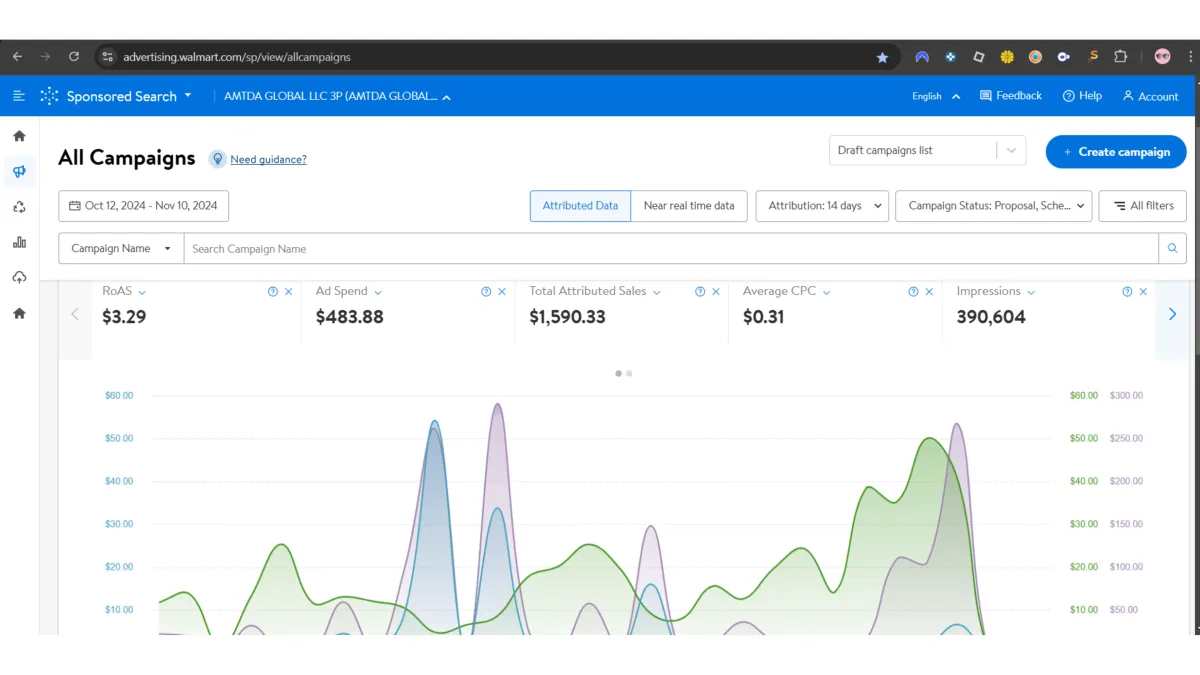The height and width of the screenshot is (675, 1200).
Task: Open the Need guidance? link
Action: tap(268, 159)
